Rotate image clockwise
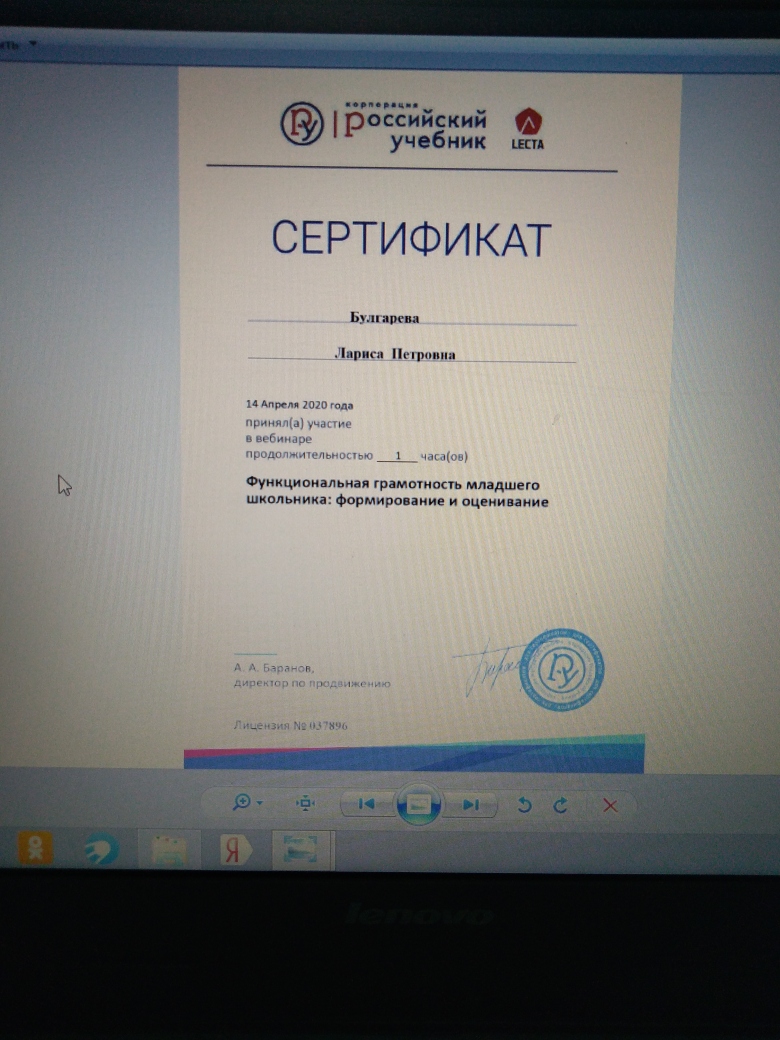 click(x=560, y=805)
